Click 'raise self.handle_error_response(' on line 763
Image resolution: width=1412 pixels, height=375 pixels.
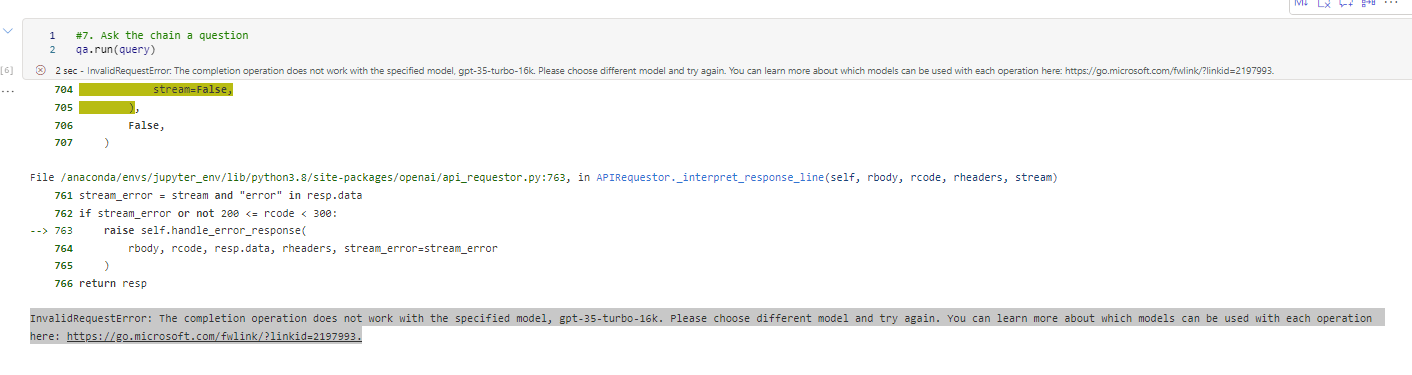pyautogui.click(x=205, y=230)
